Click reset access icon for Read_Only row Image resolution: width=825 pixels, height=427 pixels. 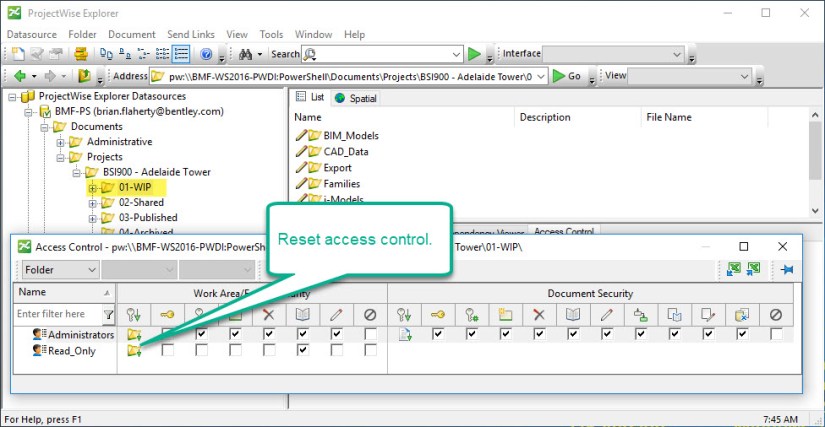[135, 351]
